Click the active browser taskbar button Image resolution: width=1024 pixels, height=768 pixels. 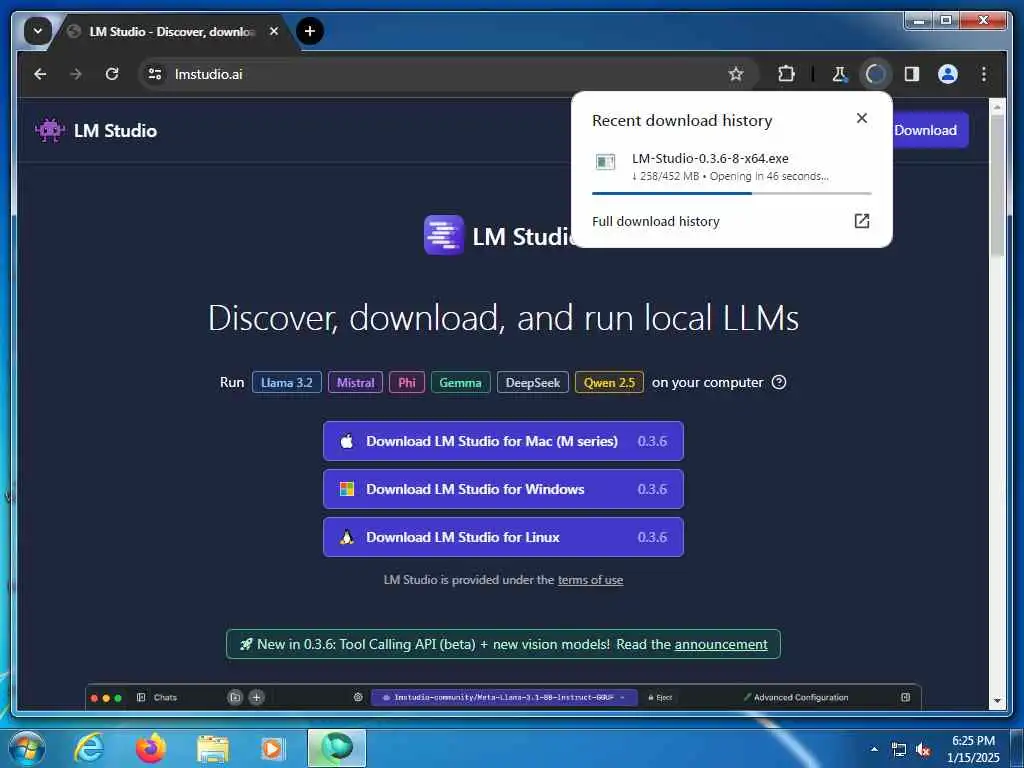coord(337,748)
